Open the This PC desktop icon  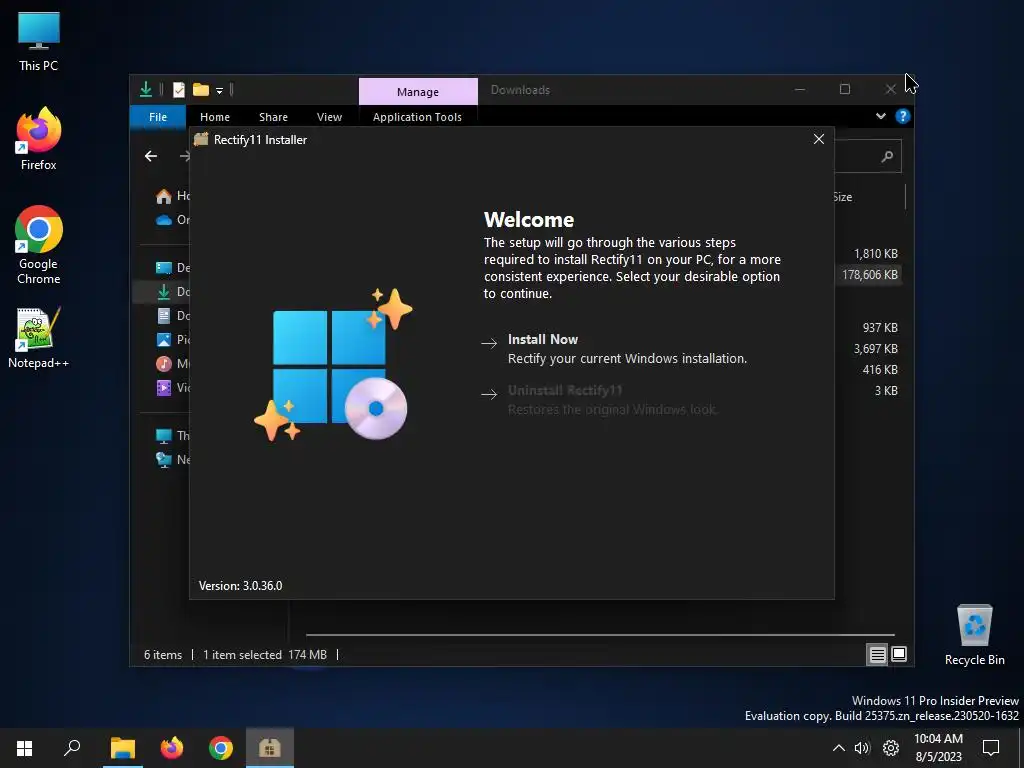39,42
